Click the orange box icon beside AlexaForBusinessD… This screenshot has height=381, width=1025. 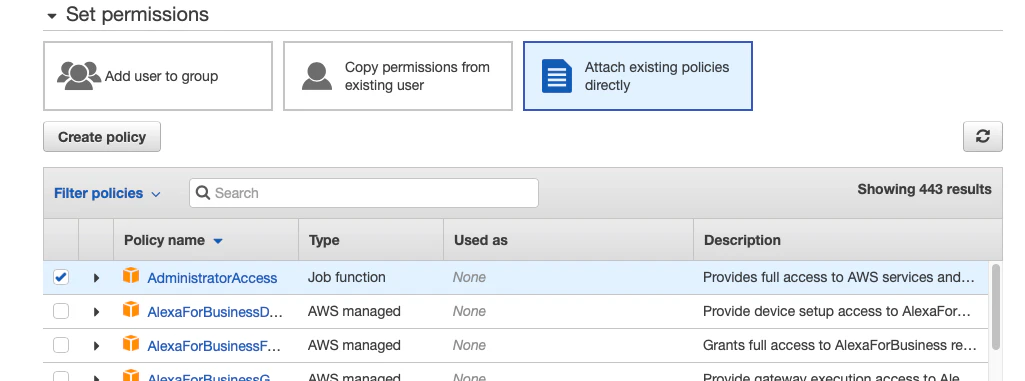[131, 310]
